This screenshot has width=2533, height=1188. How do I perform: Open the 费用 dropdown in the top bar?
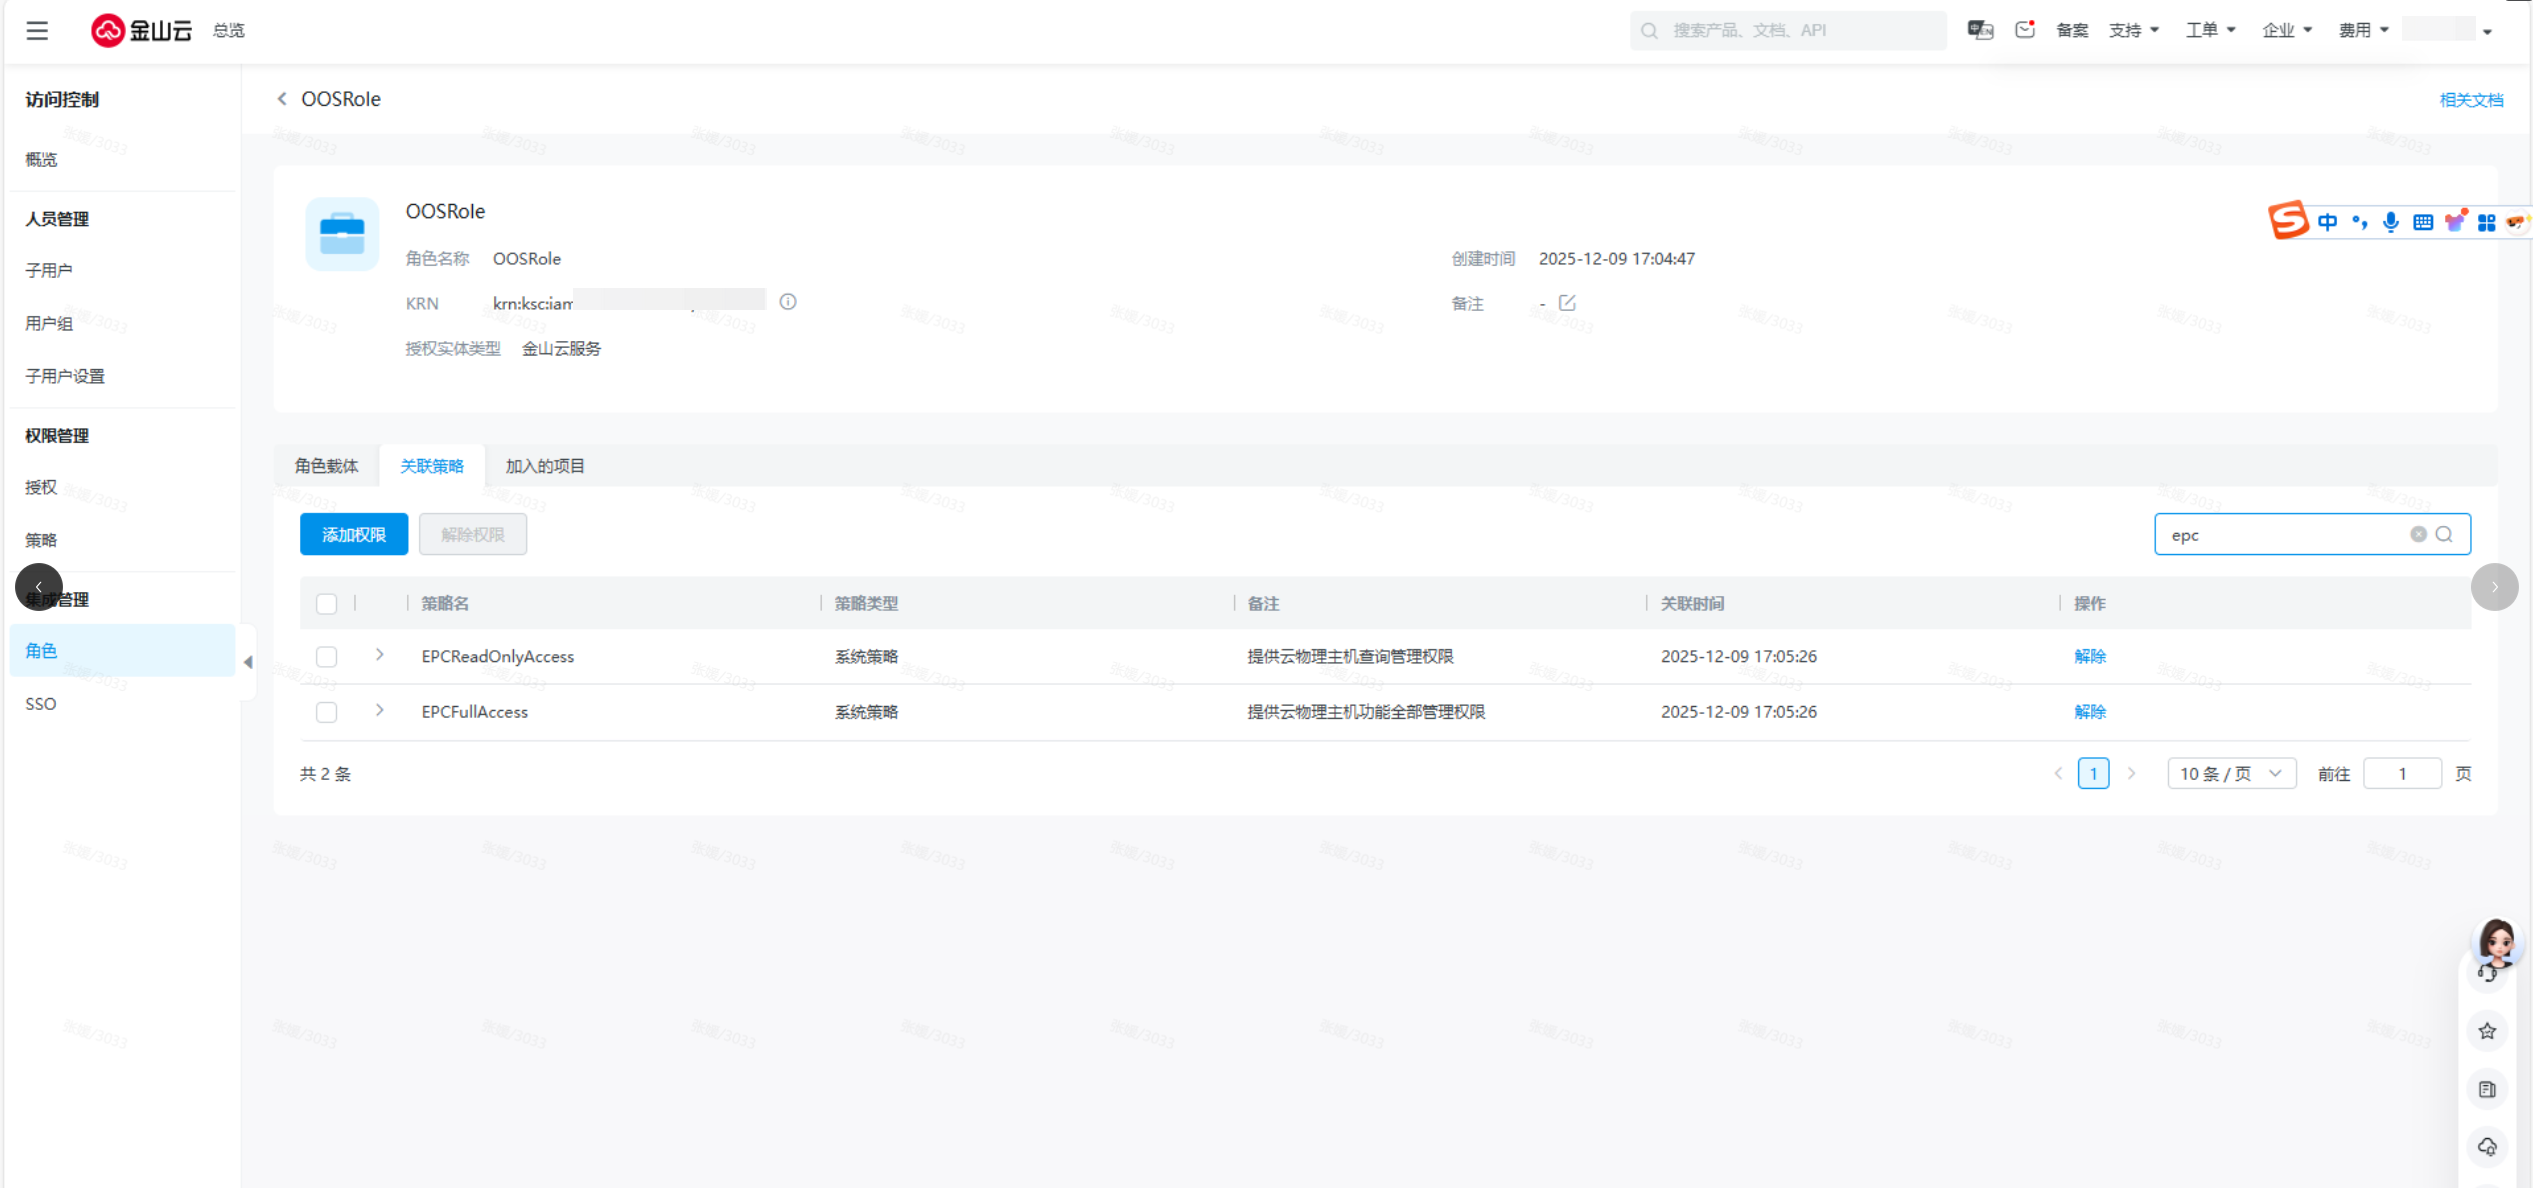pyautogui.click(x=2363, y=30)
